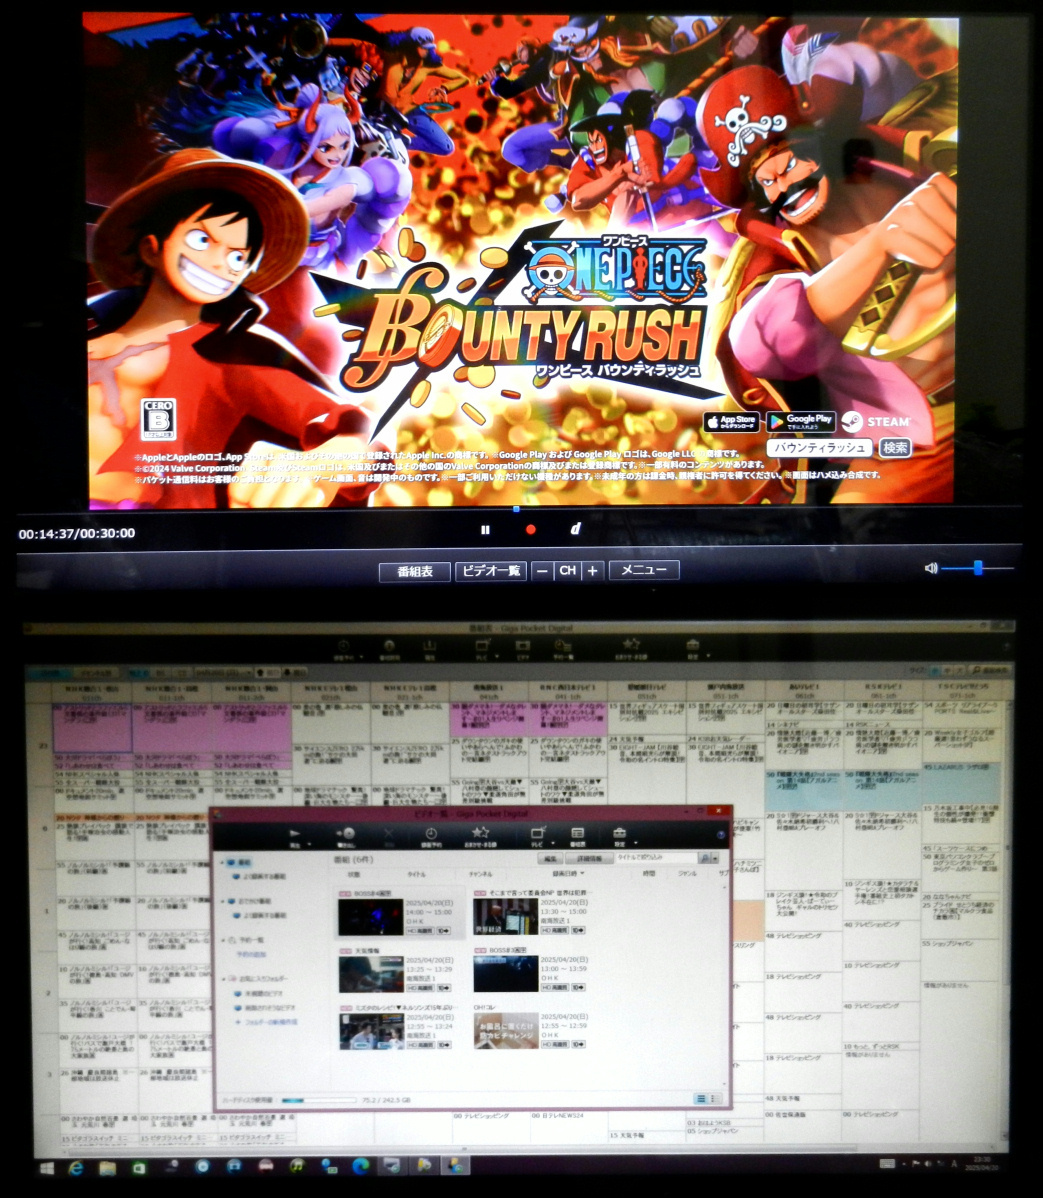Collapse the おでかけ番組 tree node
Image resolution: width=1043 pixels, height=1198 pixels.
pyautogui.click(x=222, y=902)
